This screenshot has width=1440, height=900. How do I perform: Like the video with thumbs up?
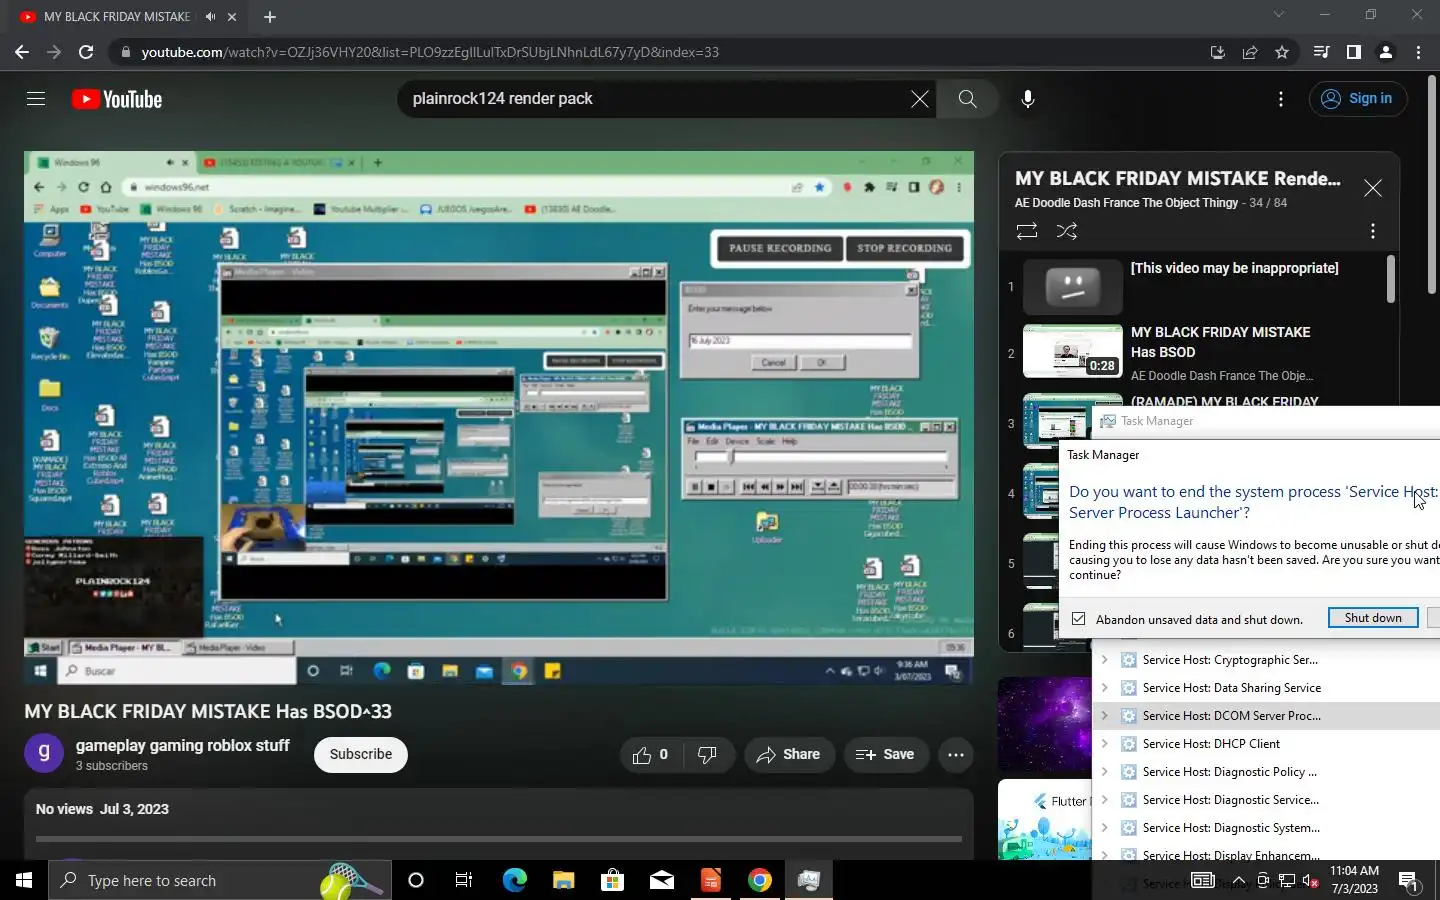click(x=650, y=755)
